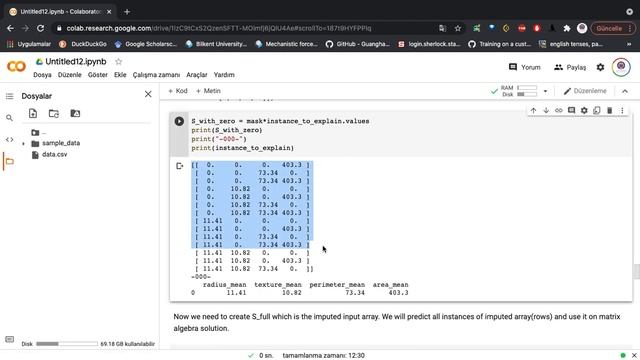
Task: Select Files folder sidebar icon
Action: pyautogui.click(x=9, y=161)
